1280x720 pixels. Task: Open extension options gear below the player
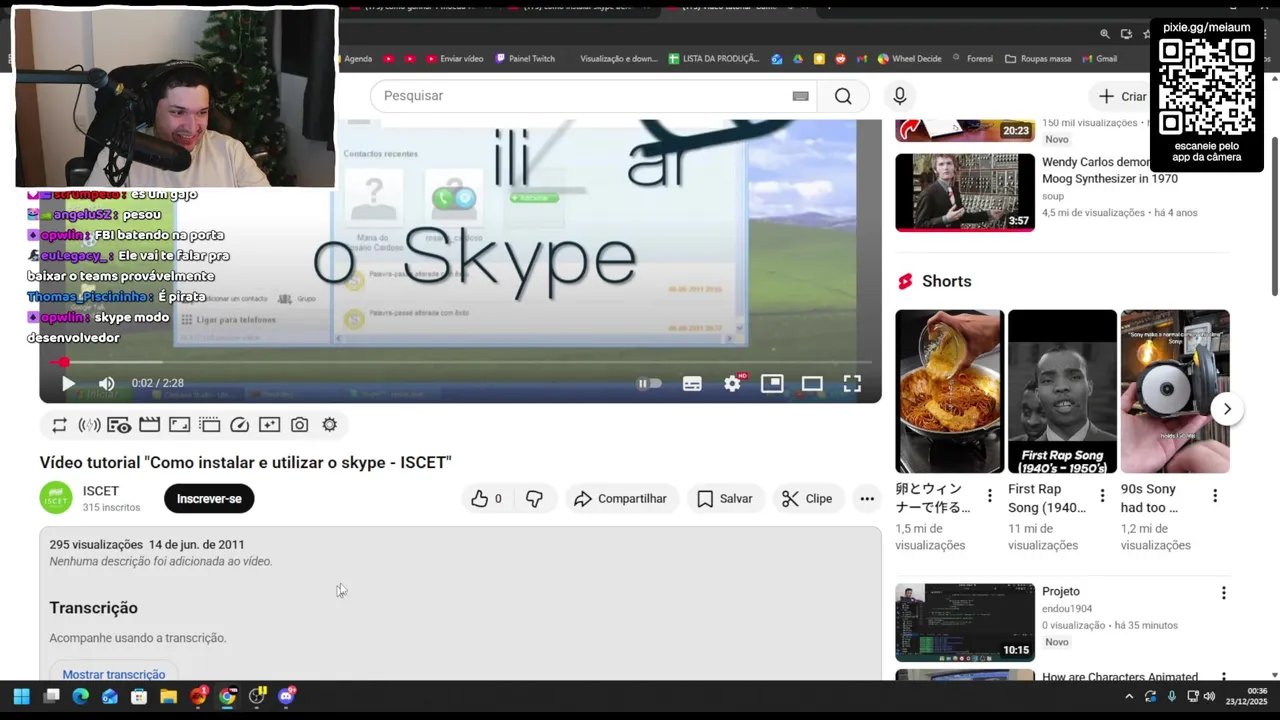(329, 425)
